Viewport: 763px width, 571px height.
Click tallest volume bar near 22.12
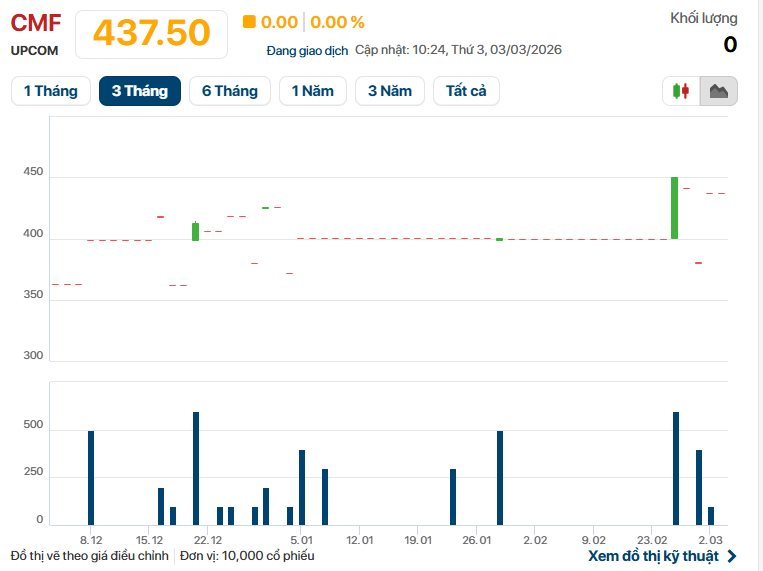tap(196, 468)
